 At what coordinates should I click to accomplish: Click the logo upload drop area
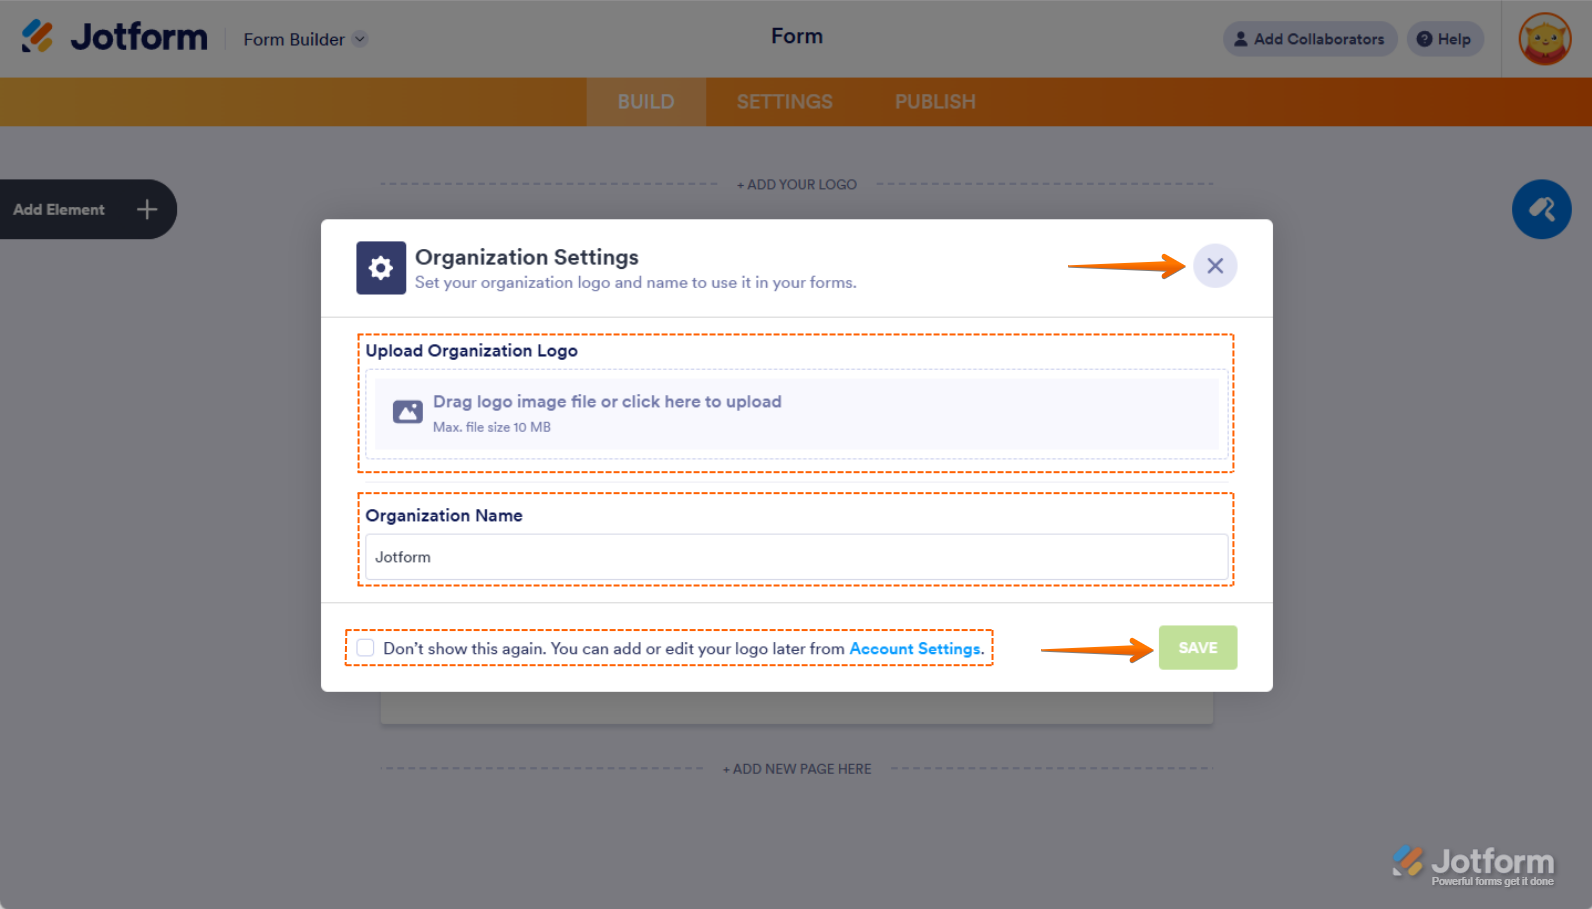(x=796, y=414)
